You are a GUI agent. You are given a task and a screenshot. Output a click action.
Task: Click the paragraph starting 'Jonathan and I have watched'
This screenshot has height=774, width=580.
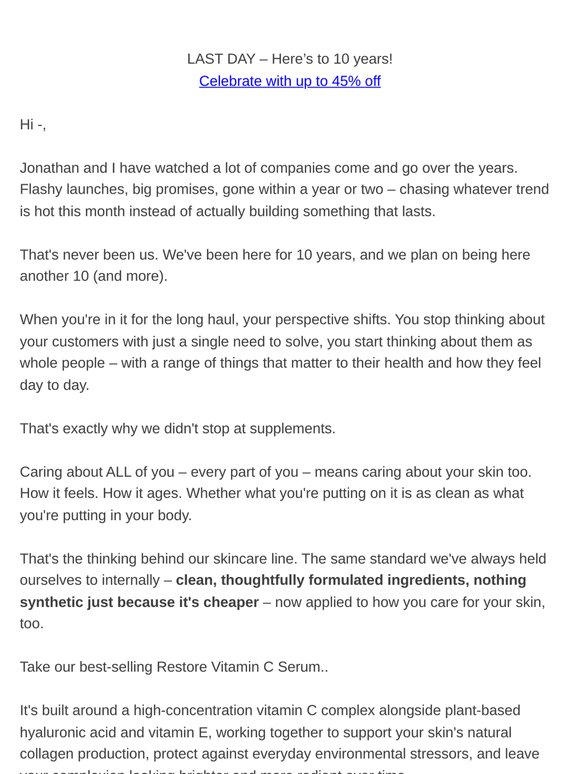click(284, 190)
